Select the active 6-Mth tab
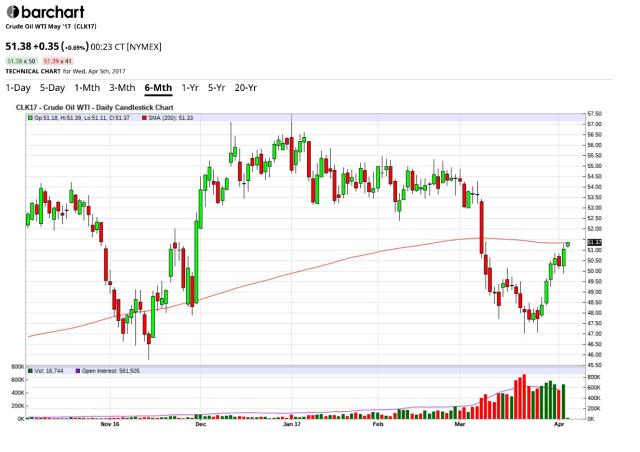 click(158, 87)
